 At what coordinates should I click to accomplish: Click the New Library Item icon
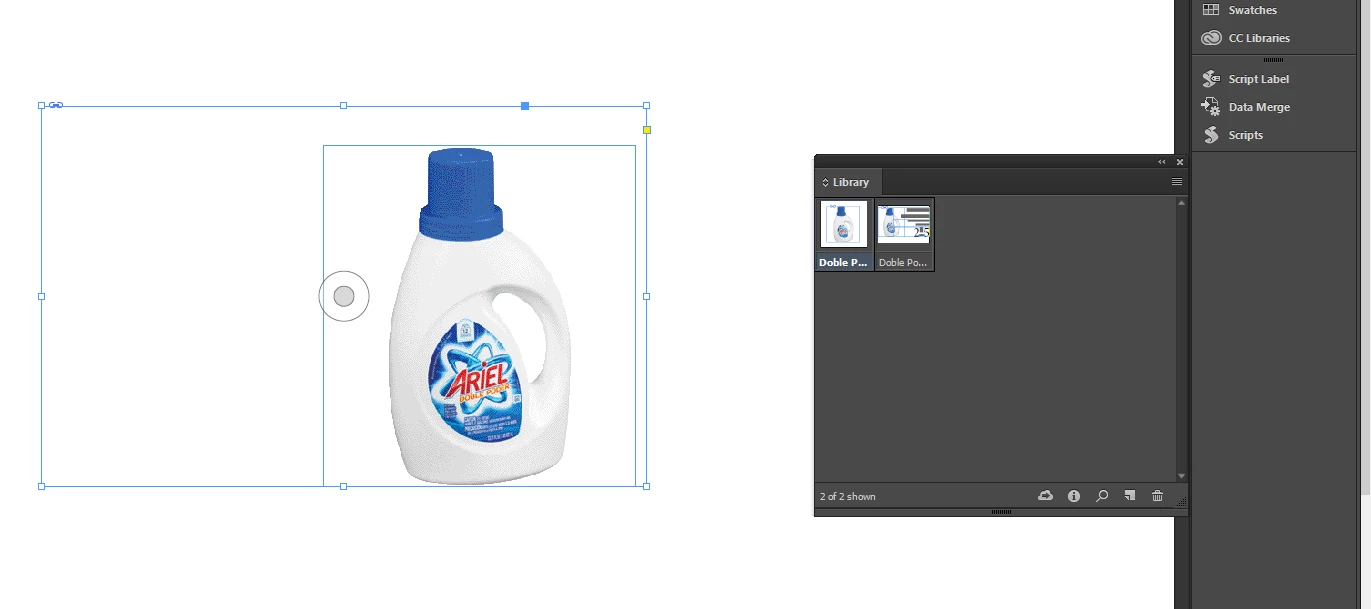tap(1129, 495)
